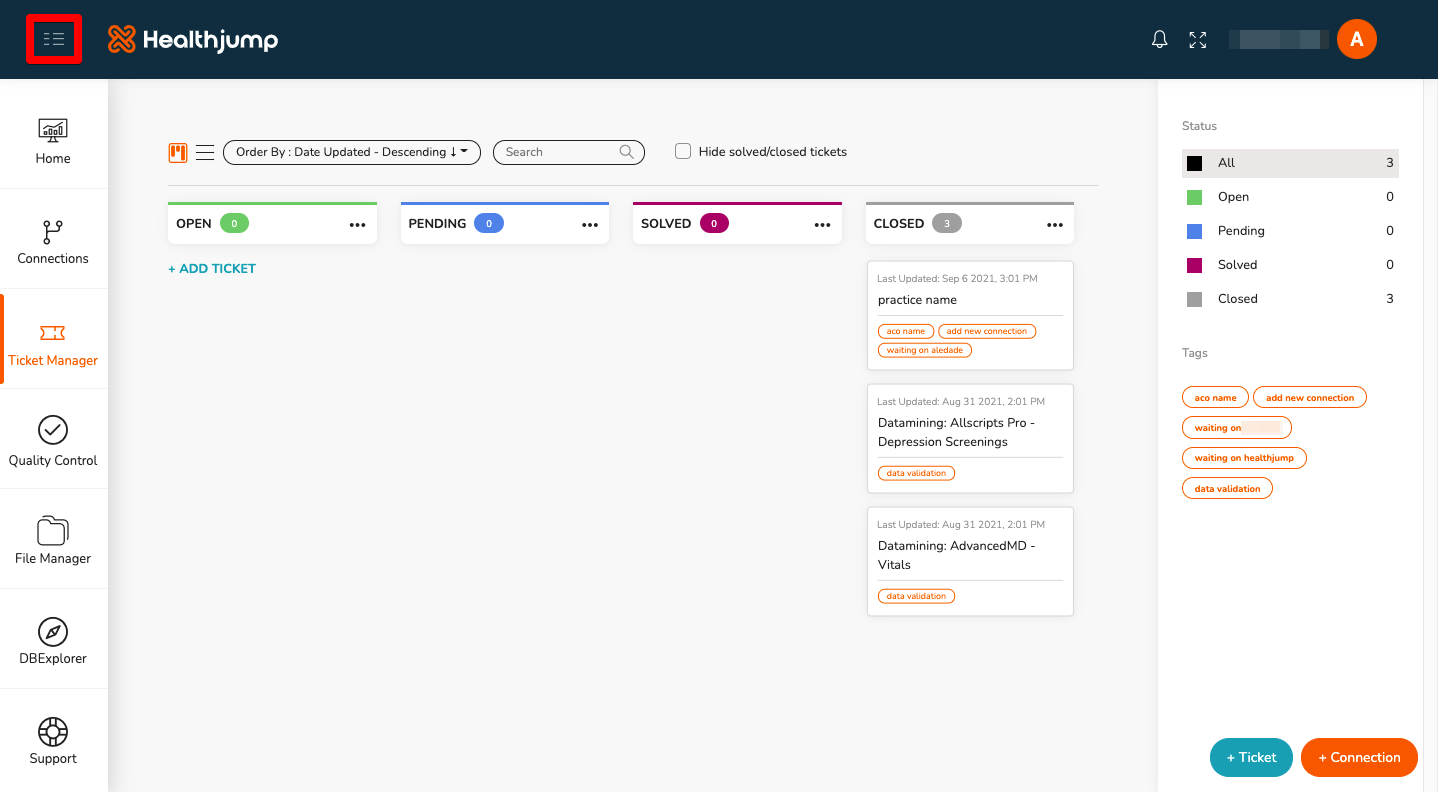Open user avatar 'A' menu
This screenshot has height=792, width=1438.
point(1357,39)
